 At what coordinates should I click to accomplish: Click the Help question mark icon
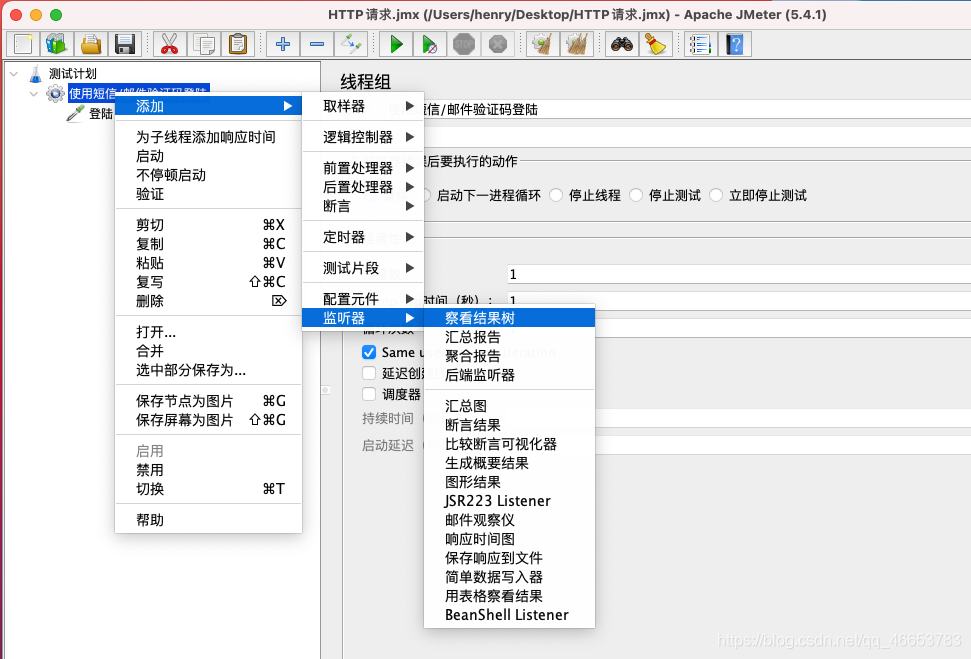[734, 44]
